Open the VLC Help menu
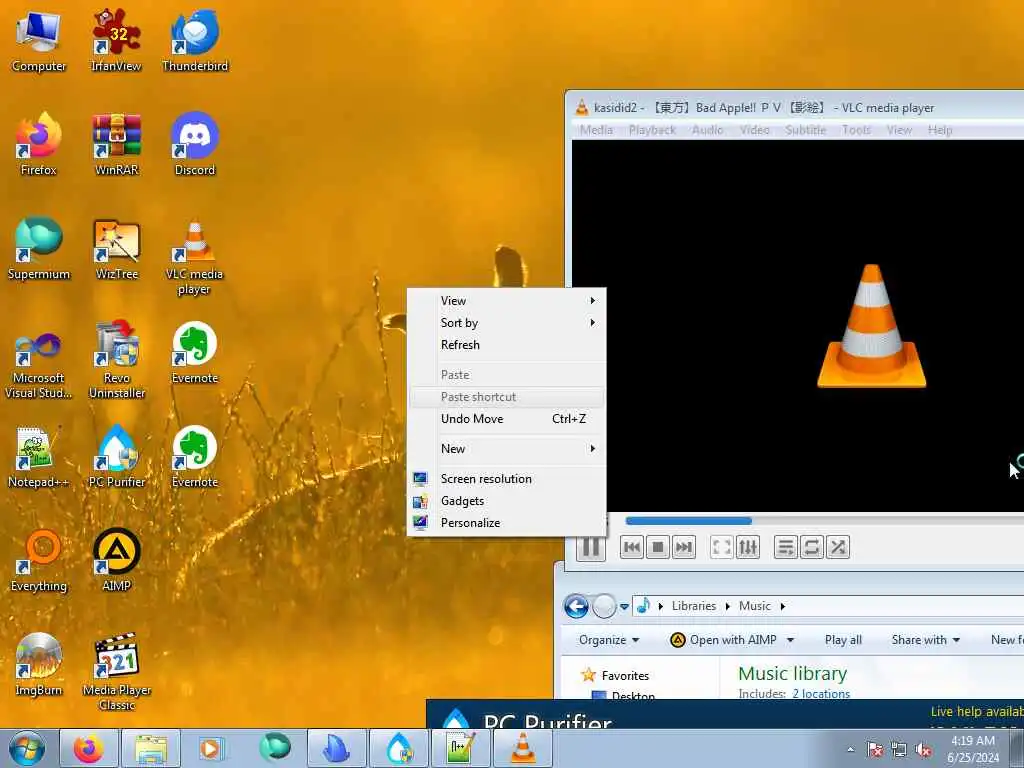1024x768 pixels. tap(940, 130)
